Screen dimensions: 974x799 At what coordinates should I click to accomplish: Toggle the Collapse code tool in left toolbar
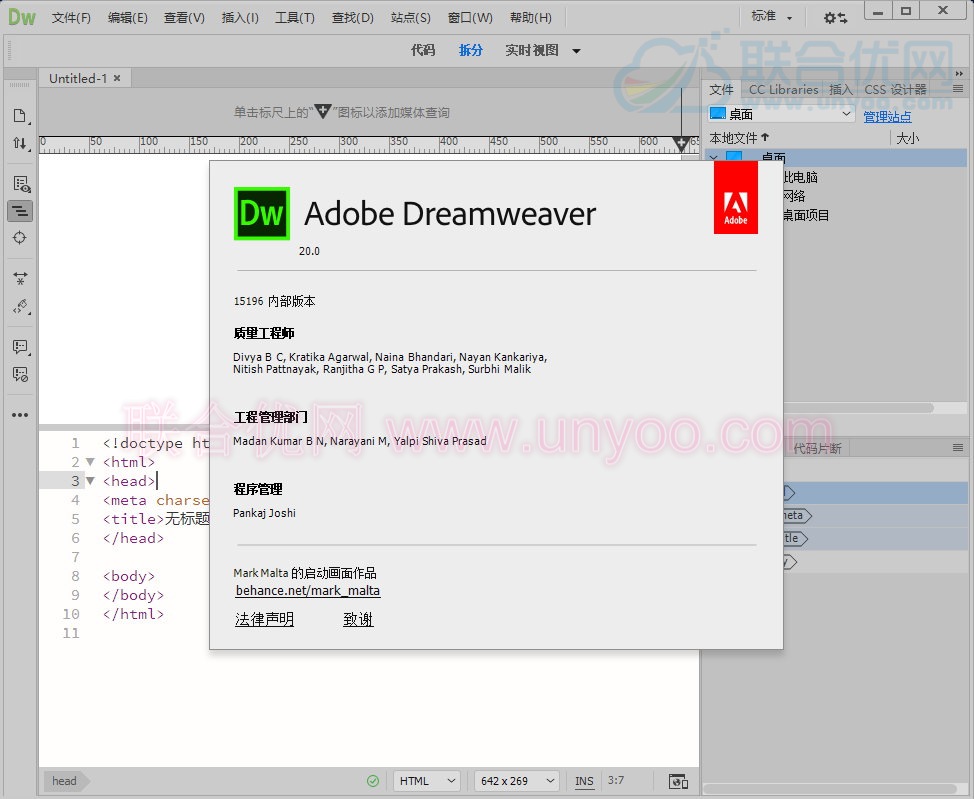point(19,211)
